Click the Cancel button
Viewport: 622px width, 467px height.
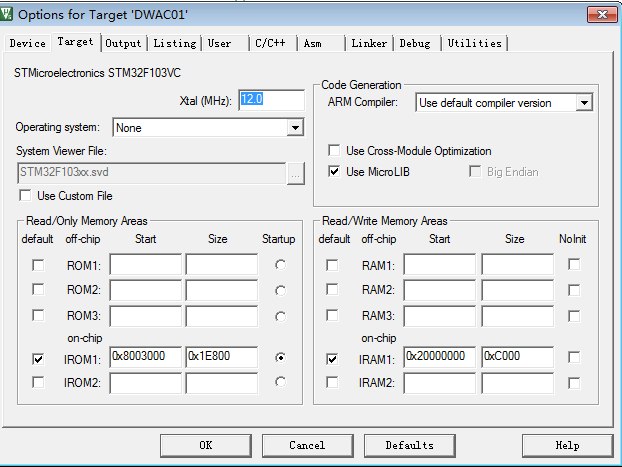(307, 446)
